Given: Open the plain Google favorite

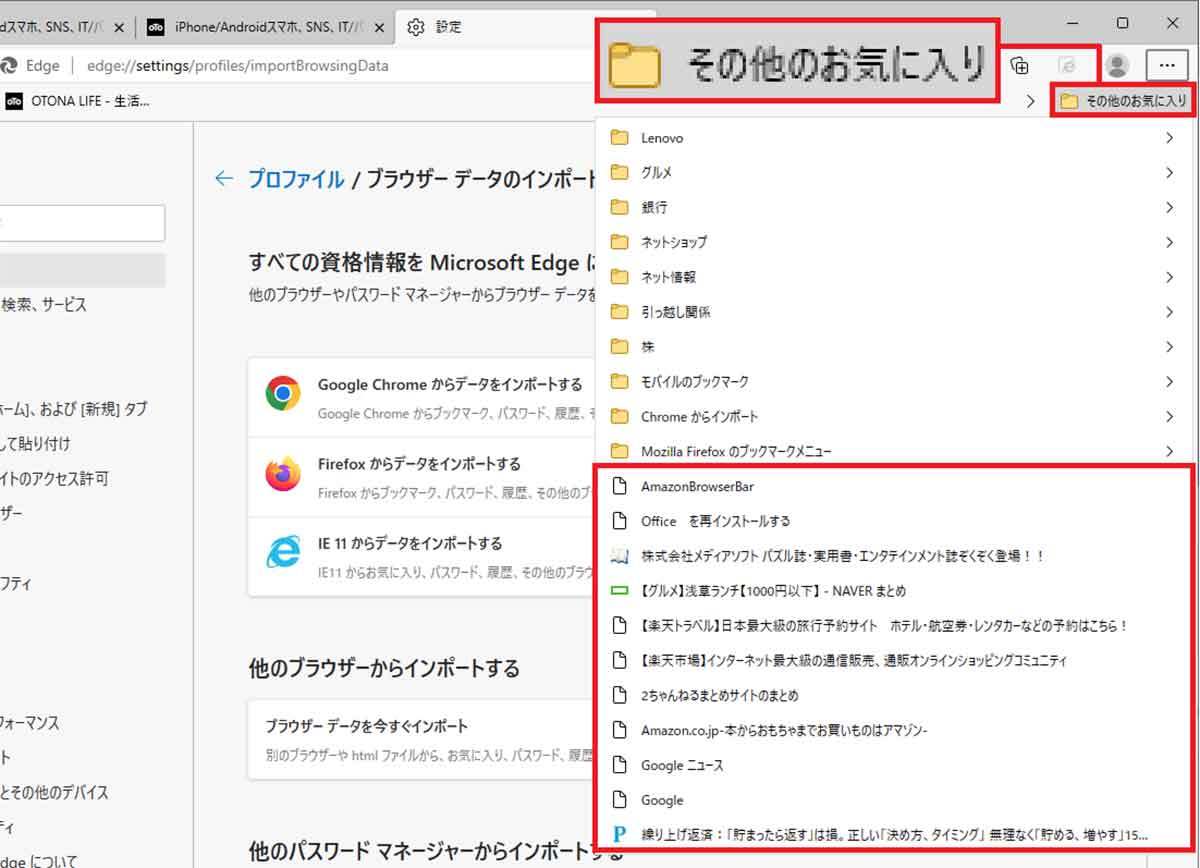Looking at the screenshot, I should coord(895,800).
